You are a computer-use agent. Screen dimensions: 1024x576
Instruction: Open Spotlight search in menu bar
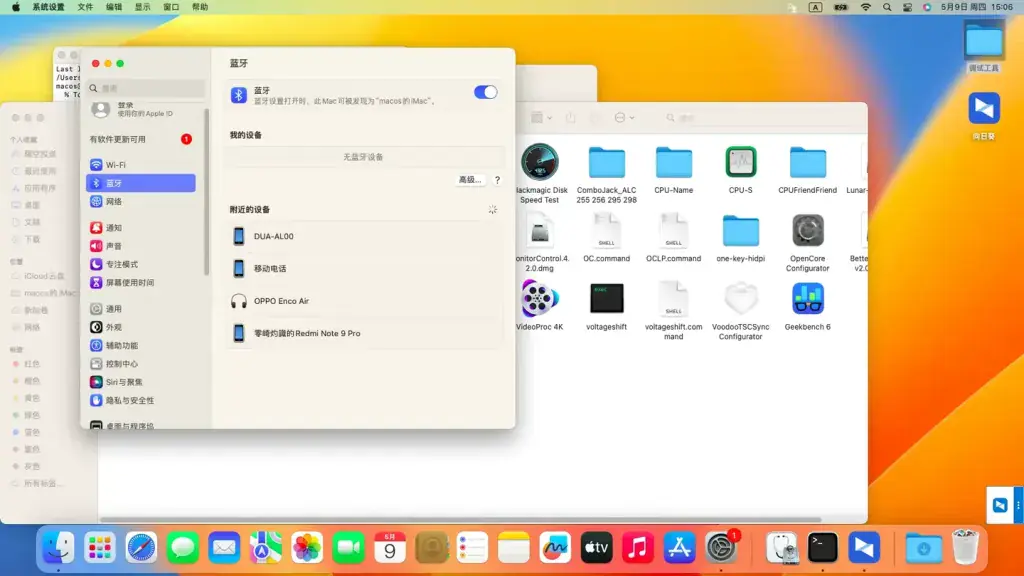point(887,7)
